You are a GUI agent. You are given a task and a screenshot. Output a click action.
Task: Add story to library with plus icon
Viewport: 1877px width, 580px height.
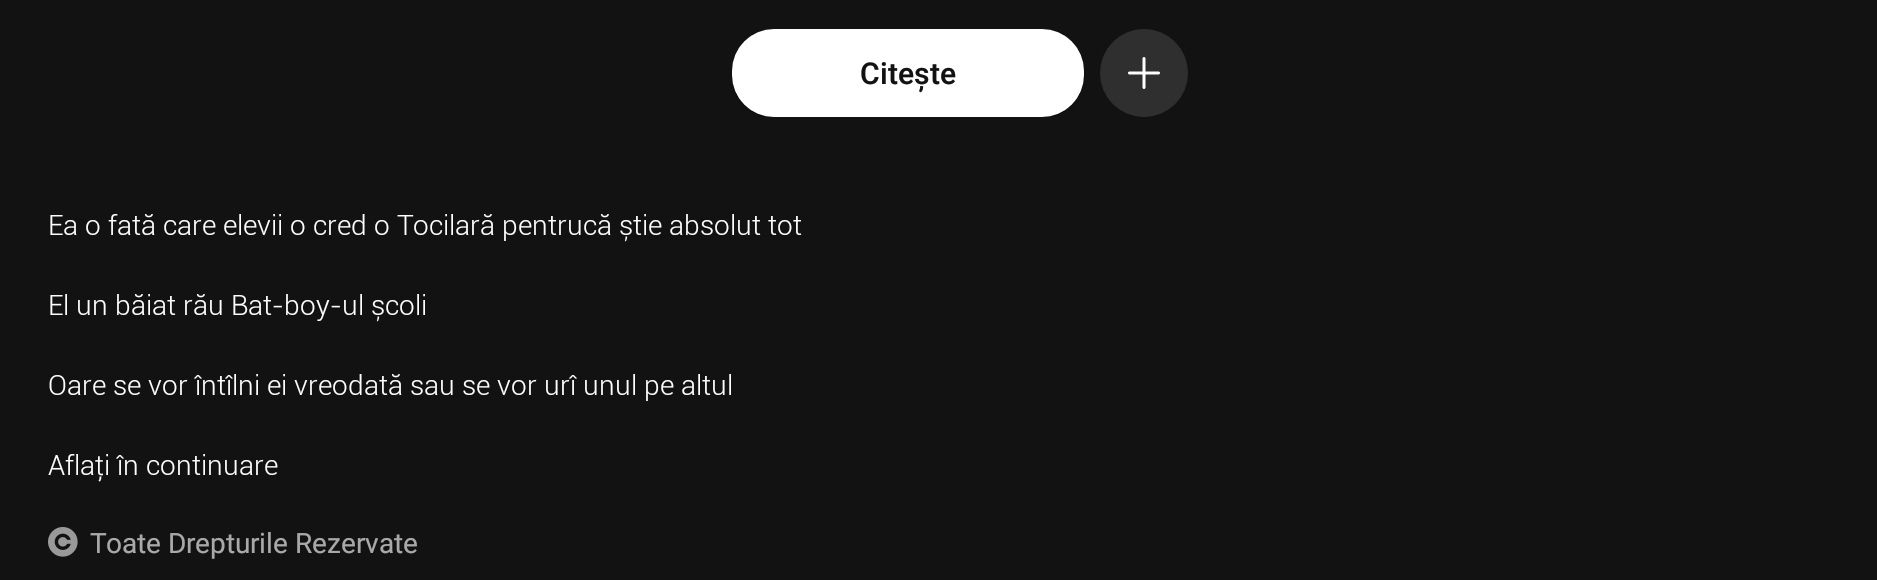(1144, 73)
